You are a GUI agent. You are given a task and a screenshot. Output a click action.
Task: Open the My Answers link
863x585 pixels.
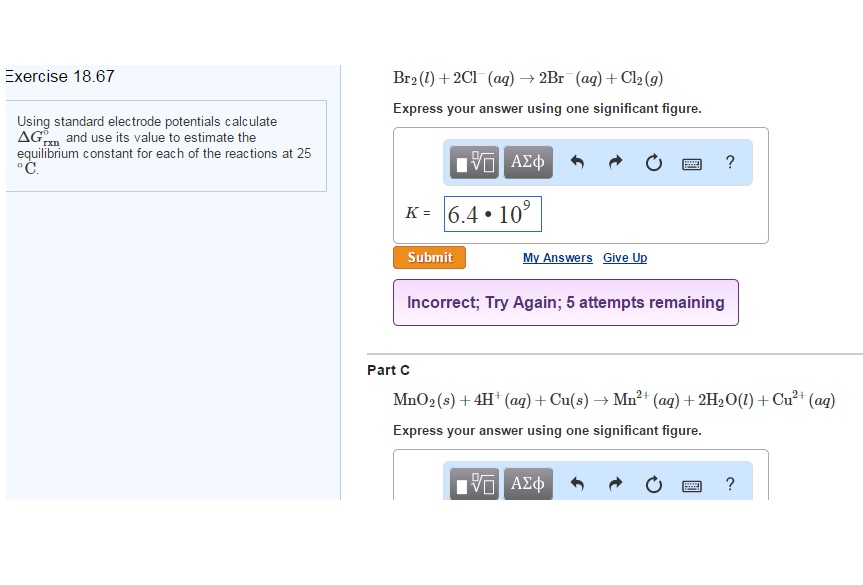[557, 257]
